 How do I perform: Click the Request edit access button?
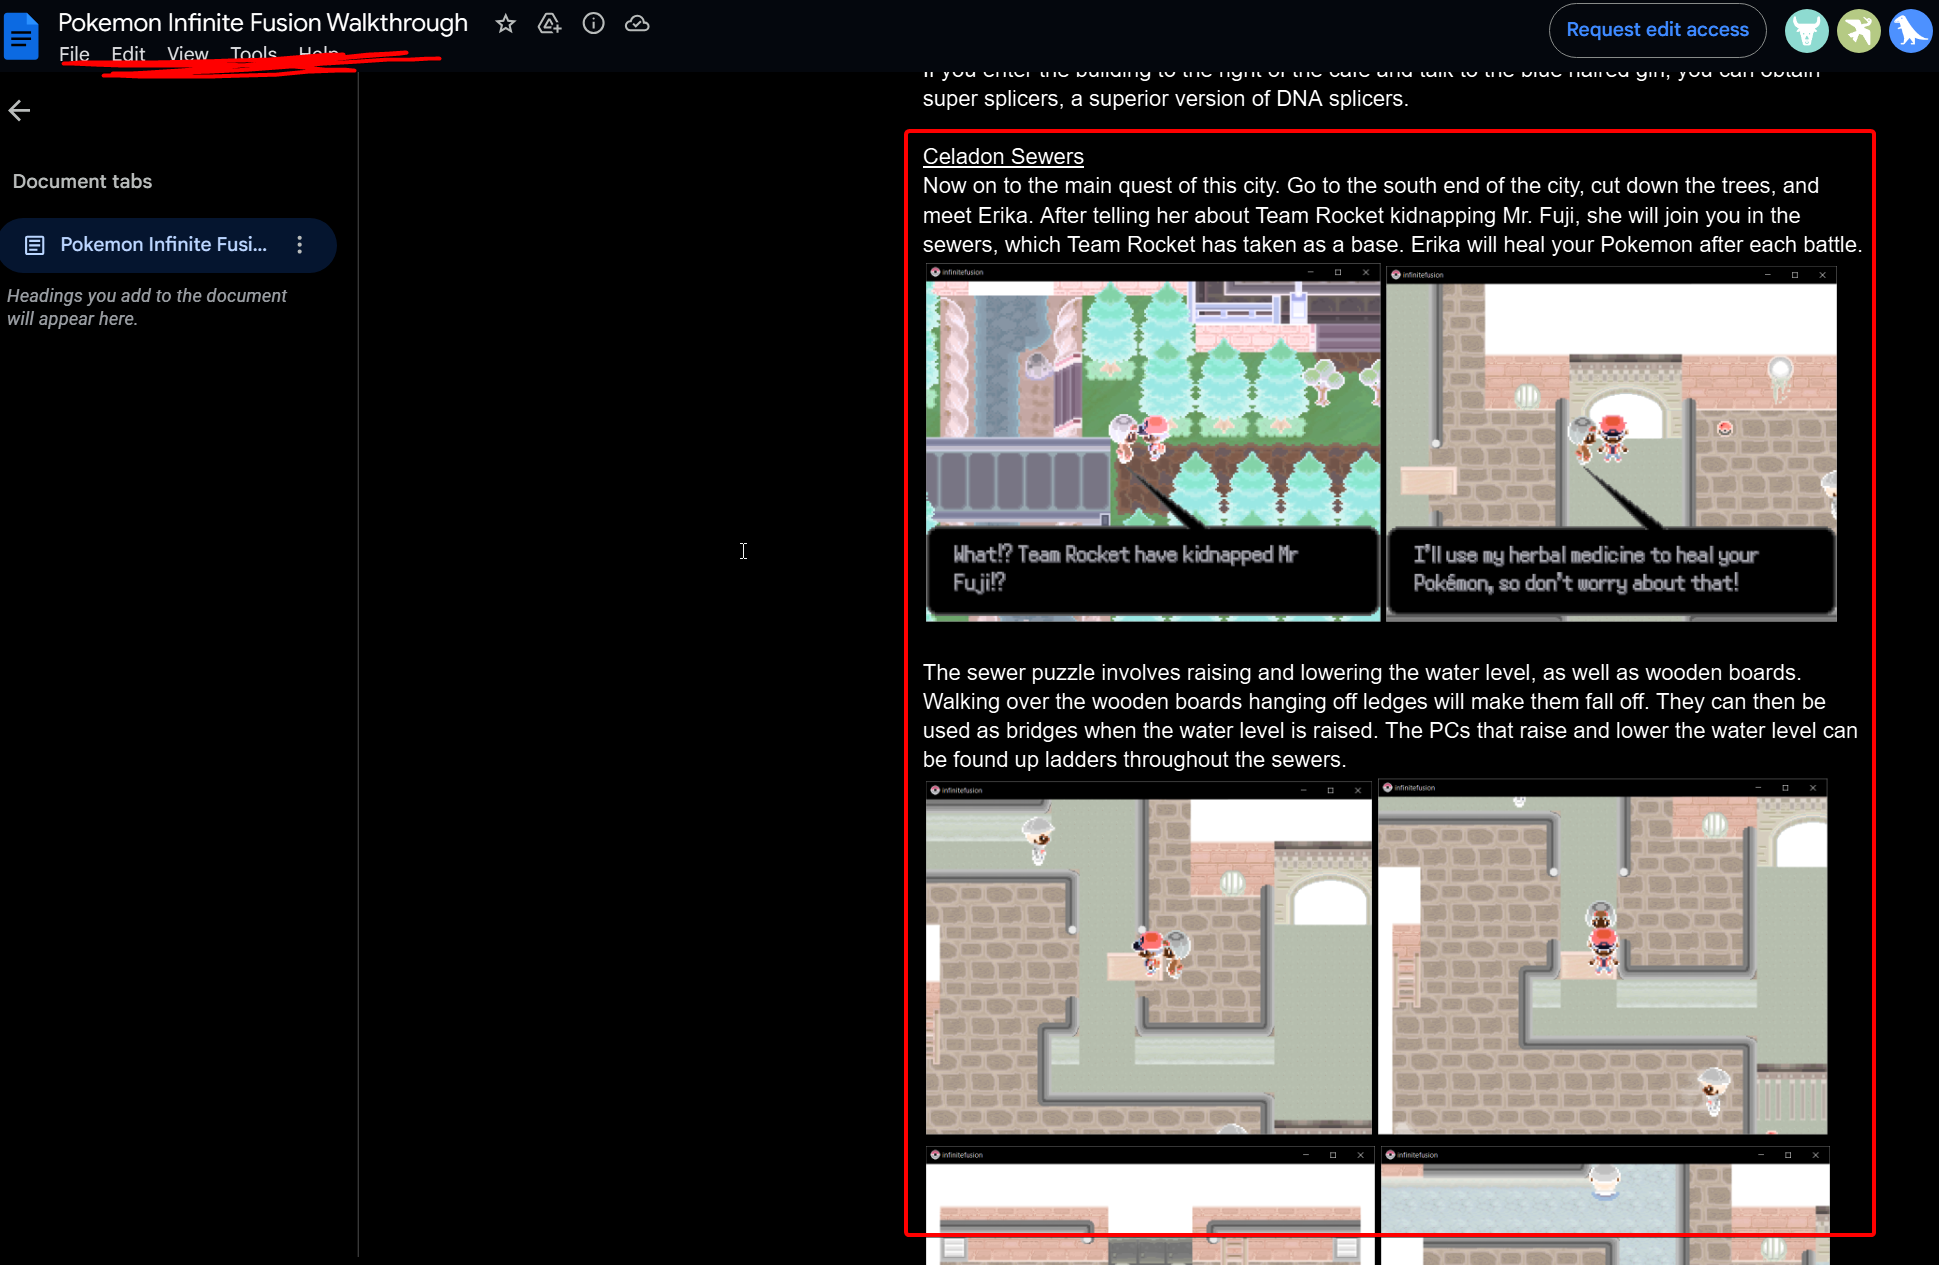point(1657,30)
